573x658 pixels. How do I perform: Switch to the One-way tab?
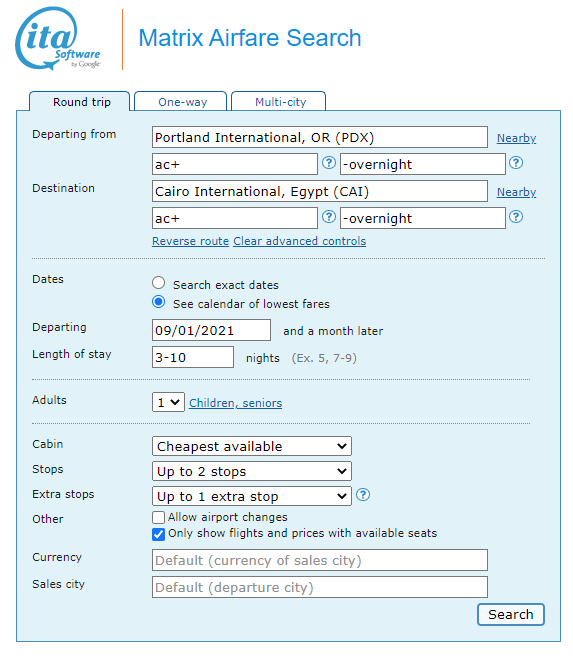tap(181, 102)
